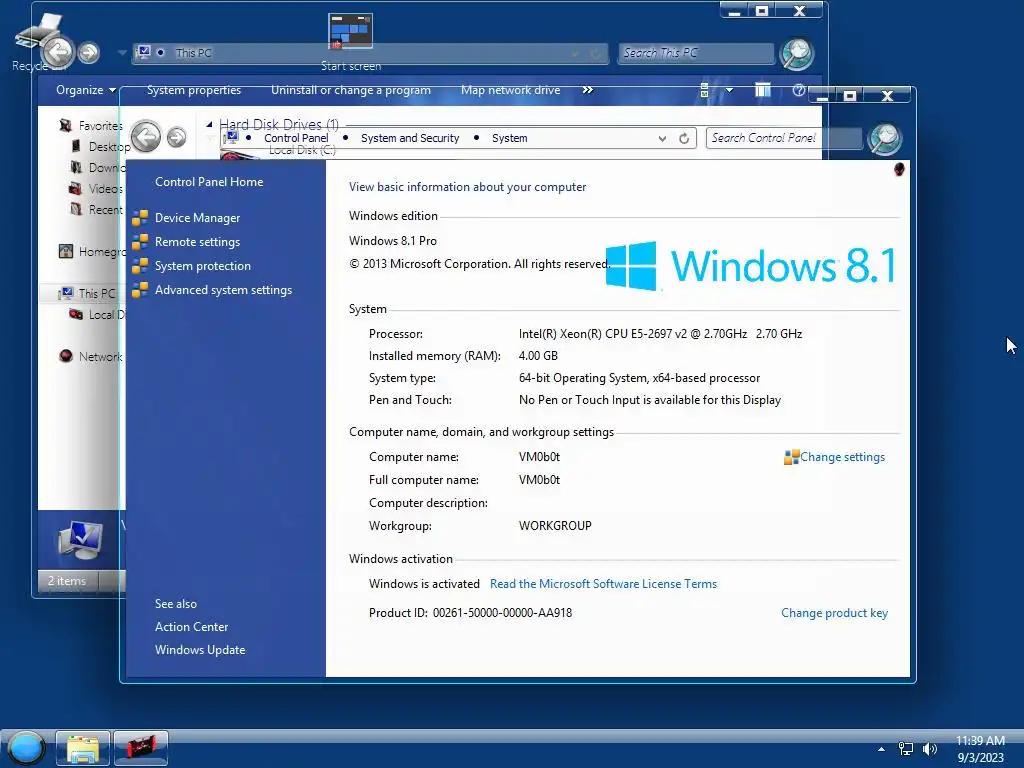Click Start screen desktop icon
This screenshot has height=768, width=1024.
click(x=351, y=42)
